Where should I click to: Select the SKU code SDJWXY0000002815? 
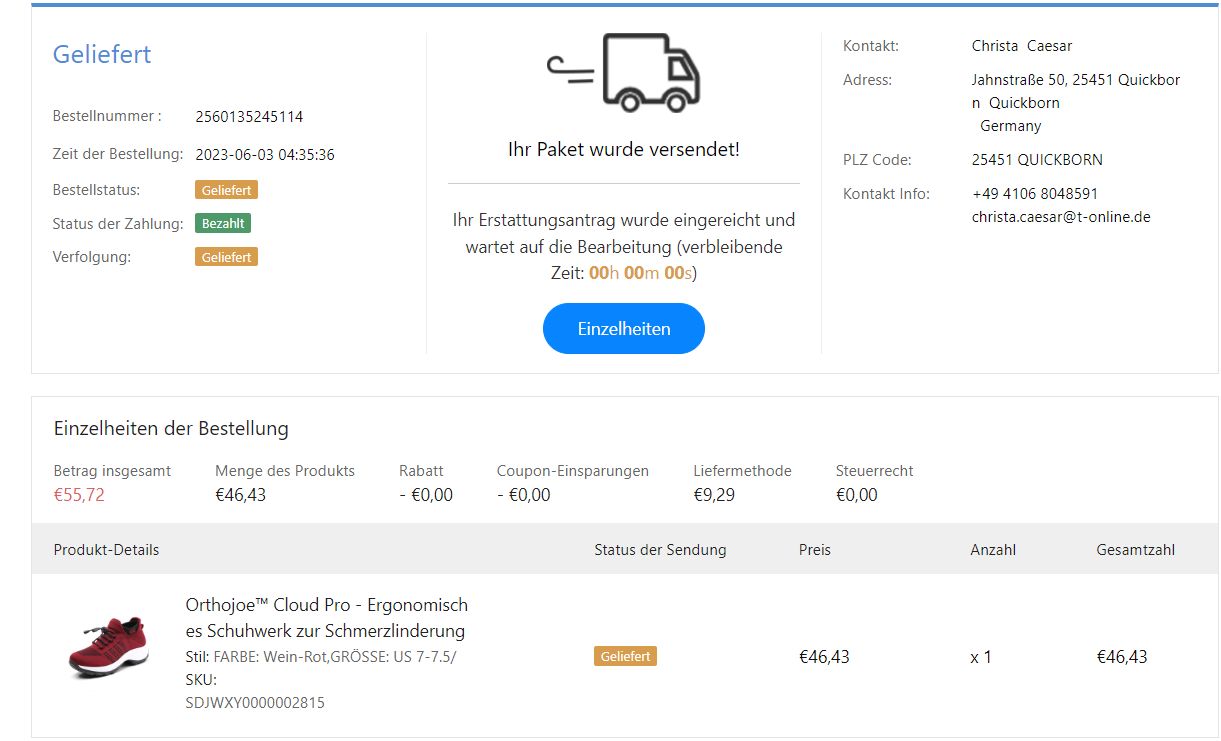pos(255,703)
